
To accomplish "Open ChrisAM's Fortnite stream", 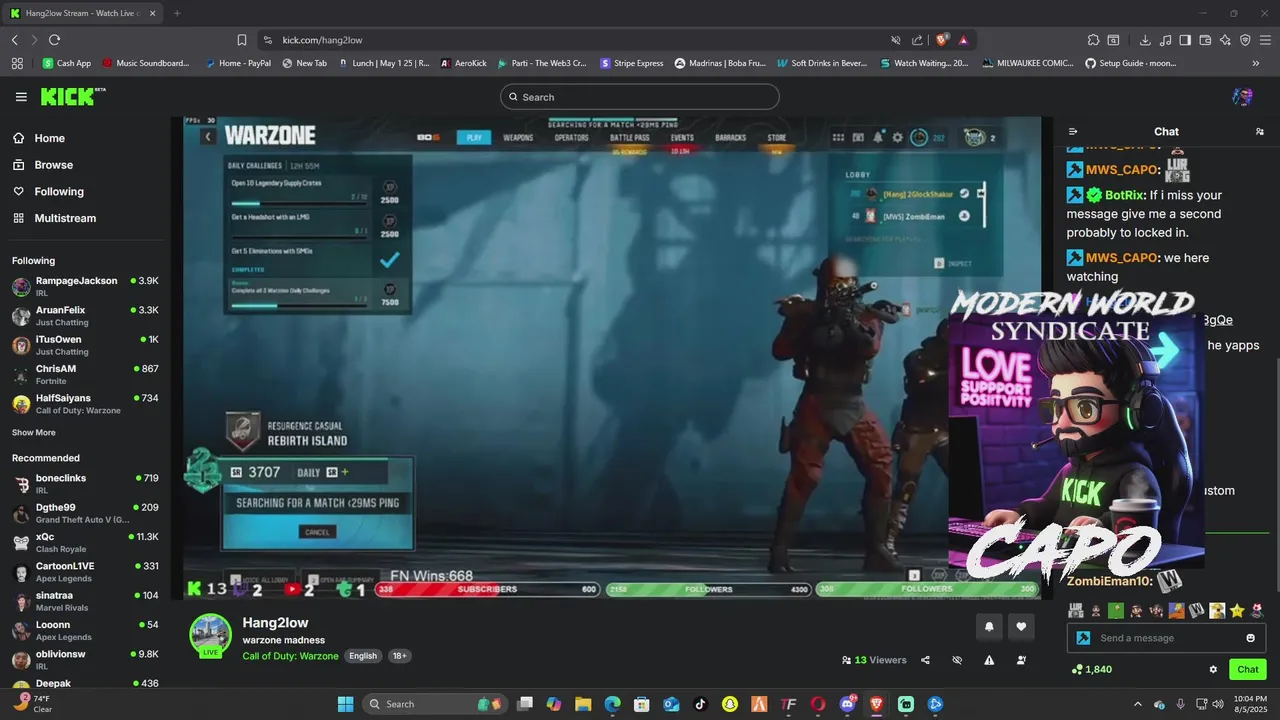I will 85,374.
